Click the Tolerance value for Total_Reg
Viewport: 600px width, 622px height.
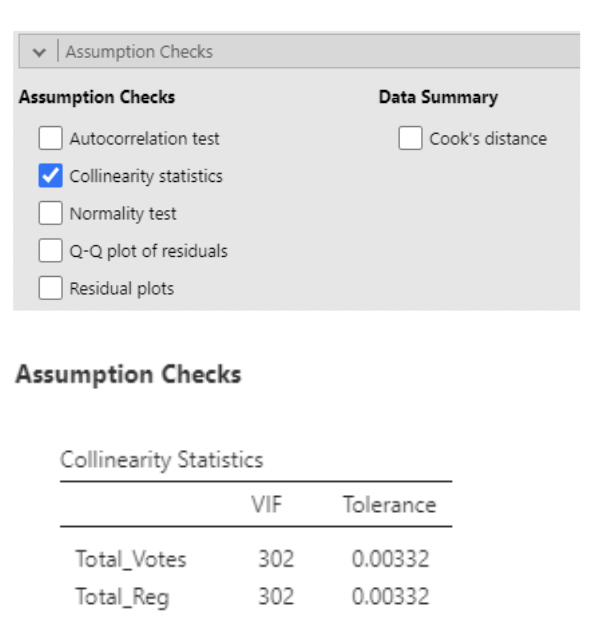390,597
